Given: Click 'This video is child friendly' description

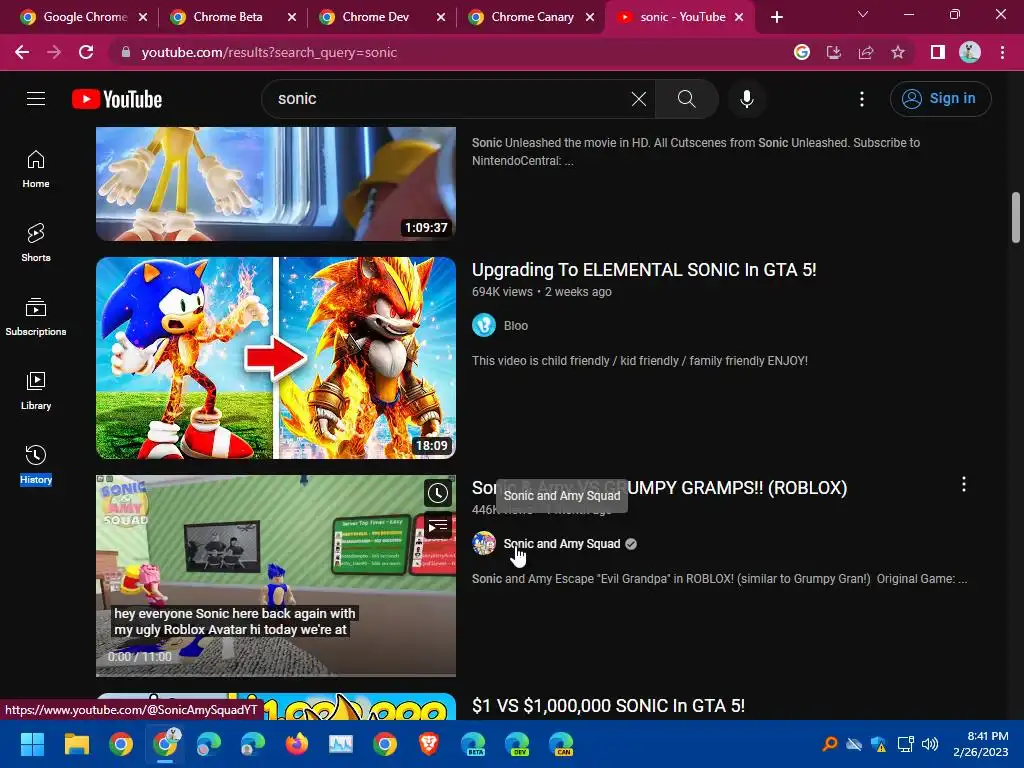Looking at the screenshot, I should click(x=640, y=360).
